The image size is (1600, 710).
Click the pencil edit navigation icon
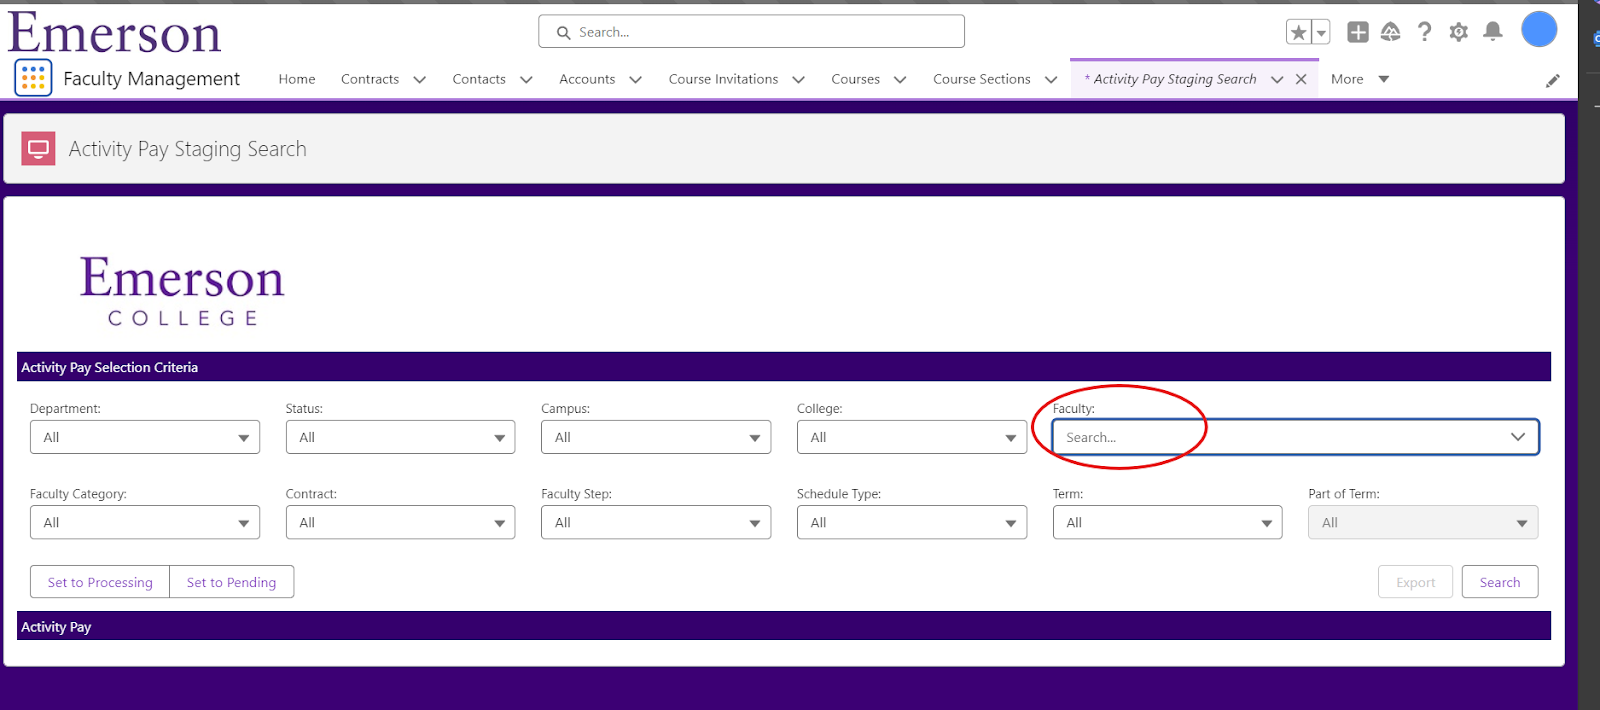coord(1552,80)
